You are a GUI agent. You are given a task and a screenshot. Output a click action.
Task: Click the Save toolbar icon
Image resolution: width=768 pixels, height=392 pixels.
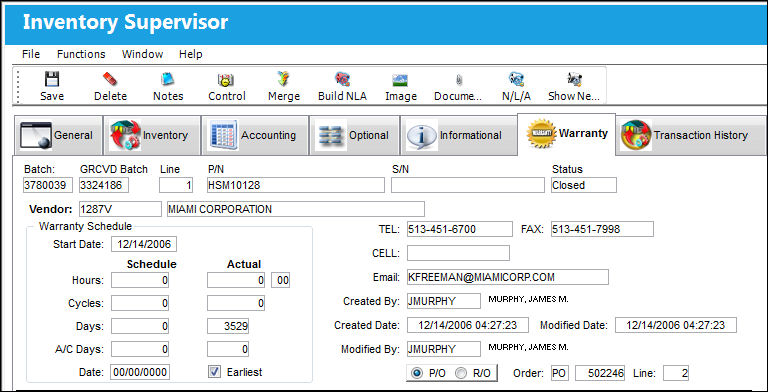52,79
